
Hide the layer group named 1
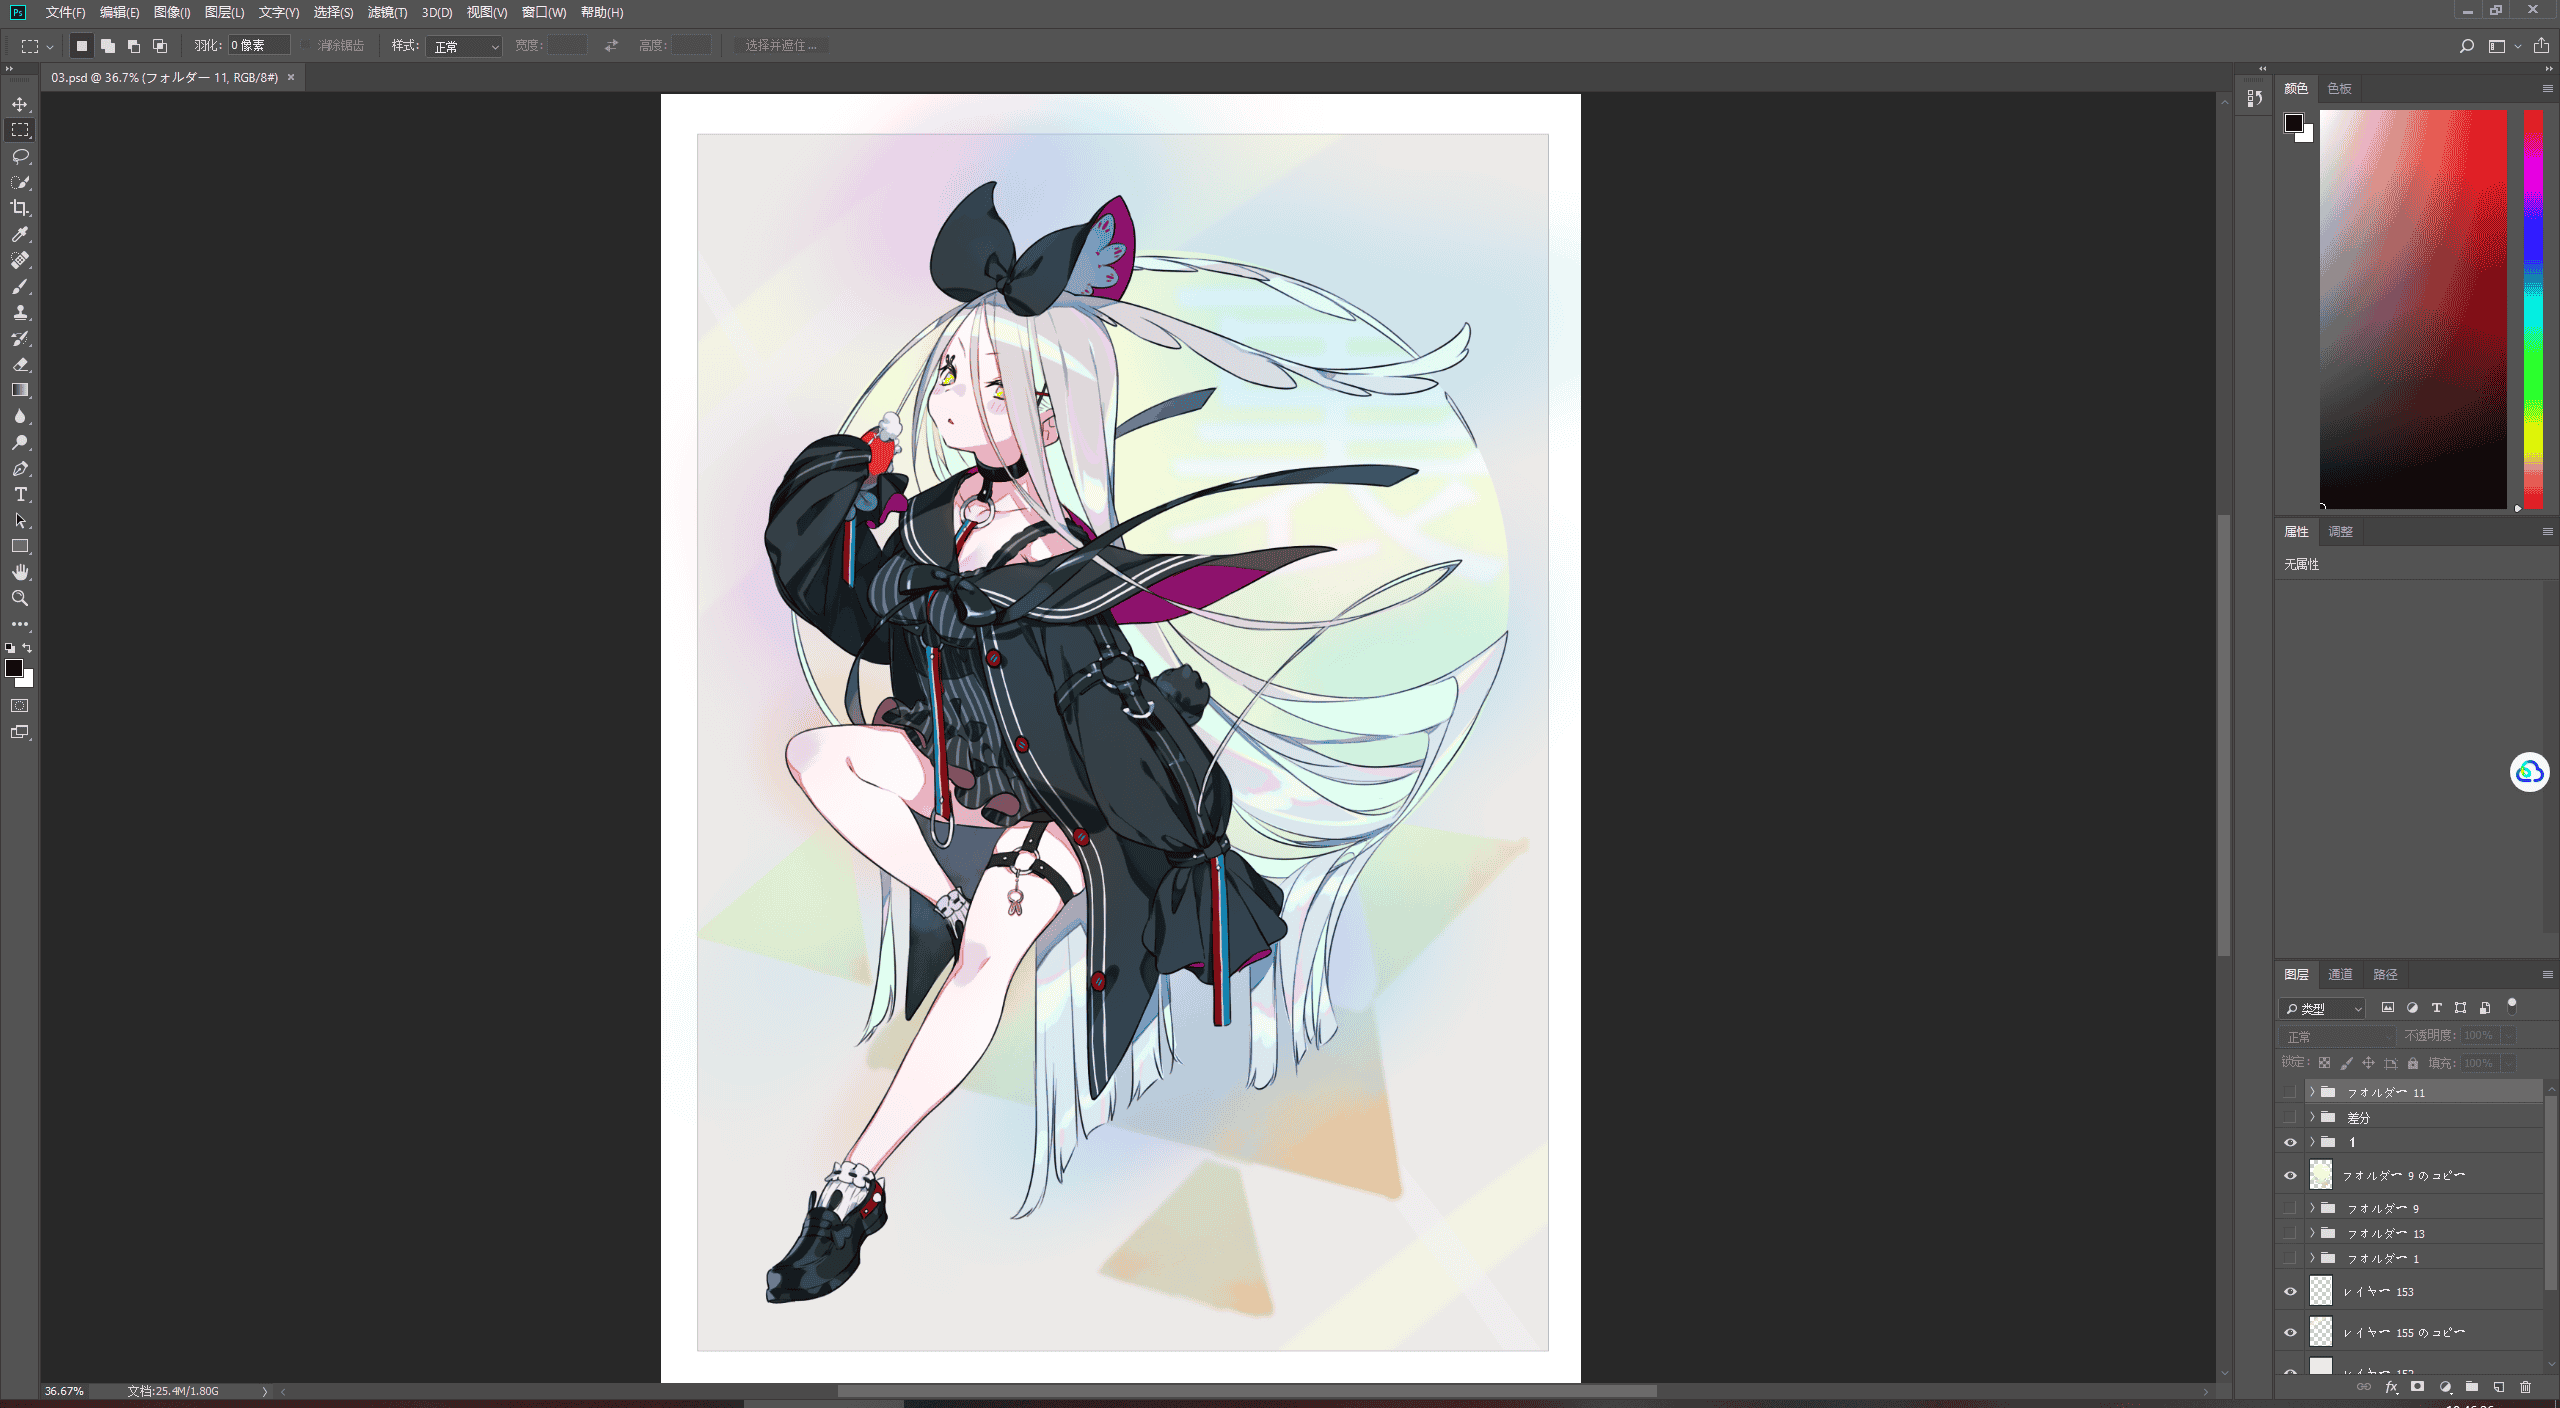tap(2290, 1142)
